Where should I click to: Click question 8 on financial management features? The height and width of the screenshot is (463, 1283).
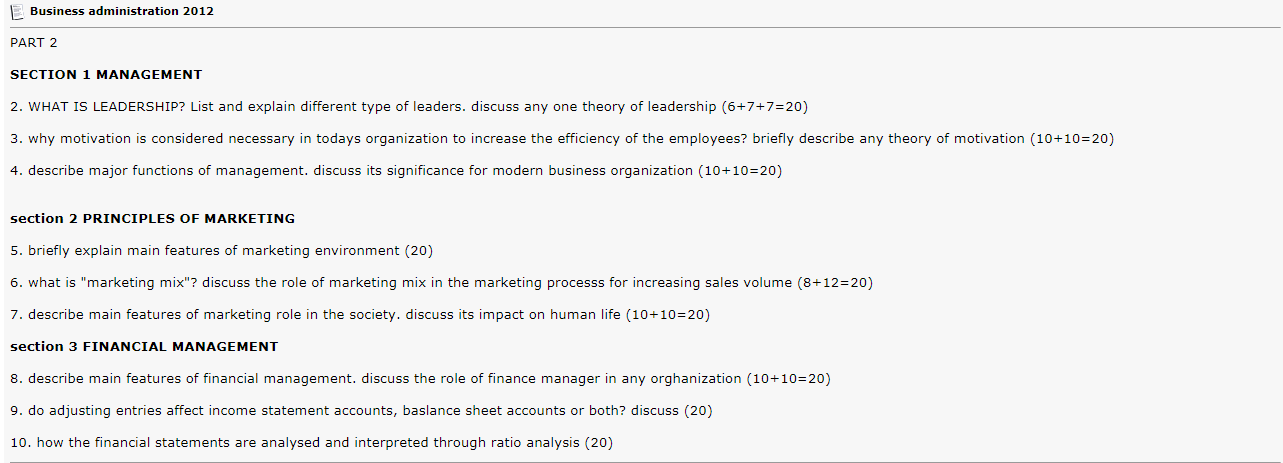[x=420, y=379]
